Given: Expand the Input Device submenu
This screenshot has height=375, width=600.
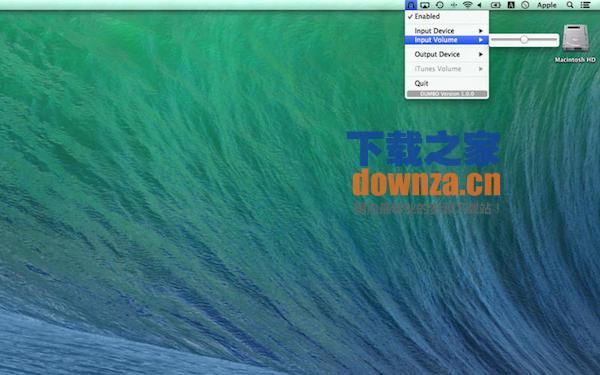Looking at the screenshot, I should coord(447,31).
